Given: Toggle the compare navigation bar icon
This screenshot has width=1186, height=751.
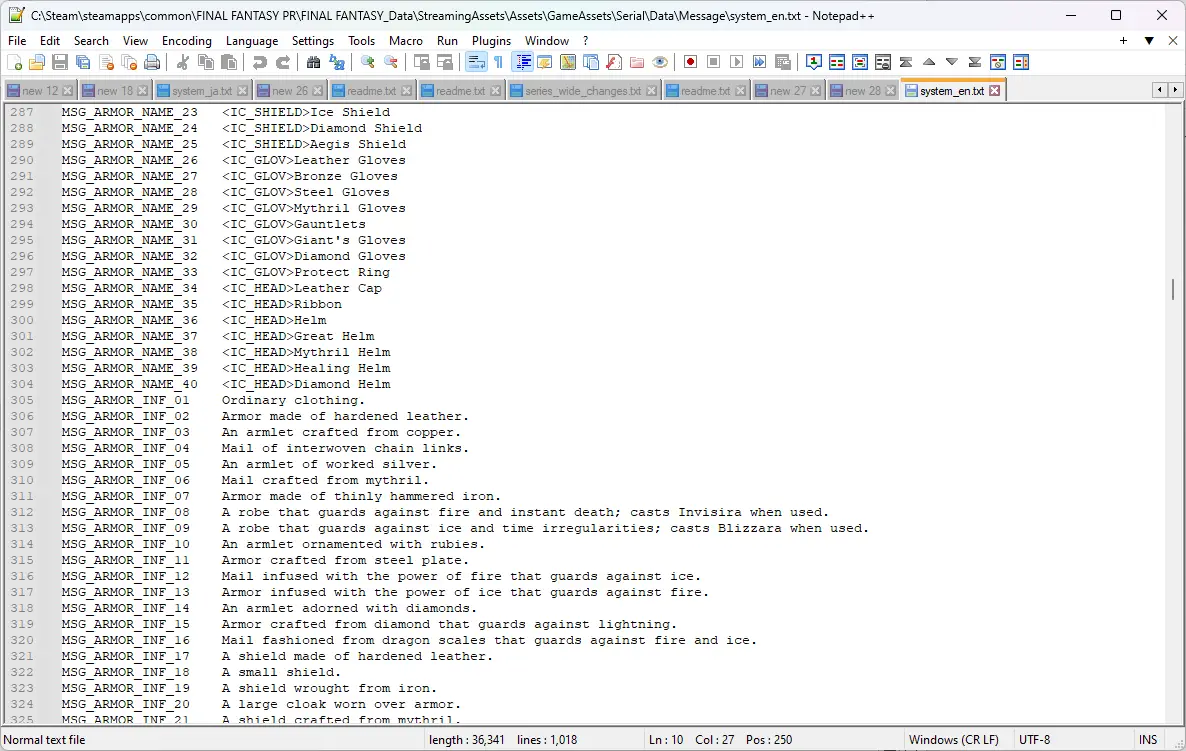Looking at the screenshot, I should pyautogui.click(x=1021, y=63).
